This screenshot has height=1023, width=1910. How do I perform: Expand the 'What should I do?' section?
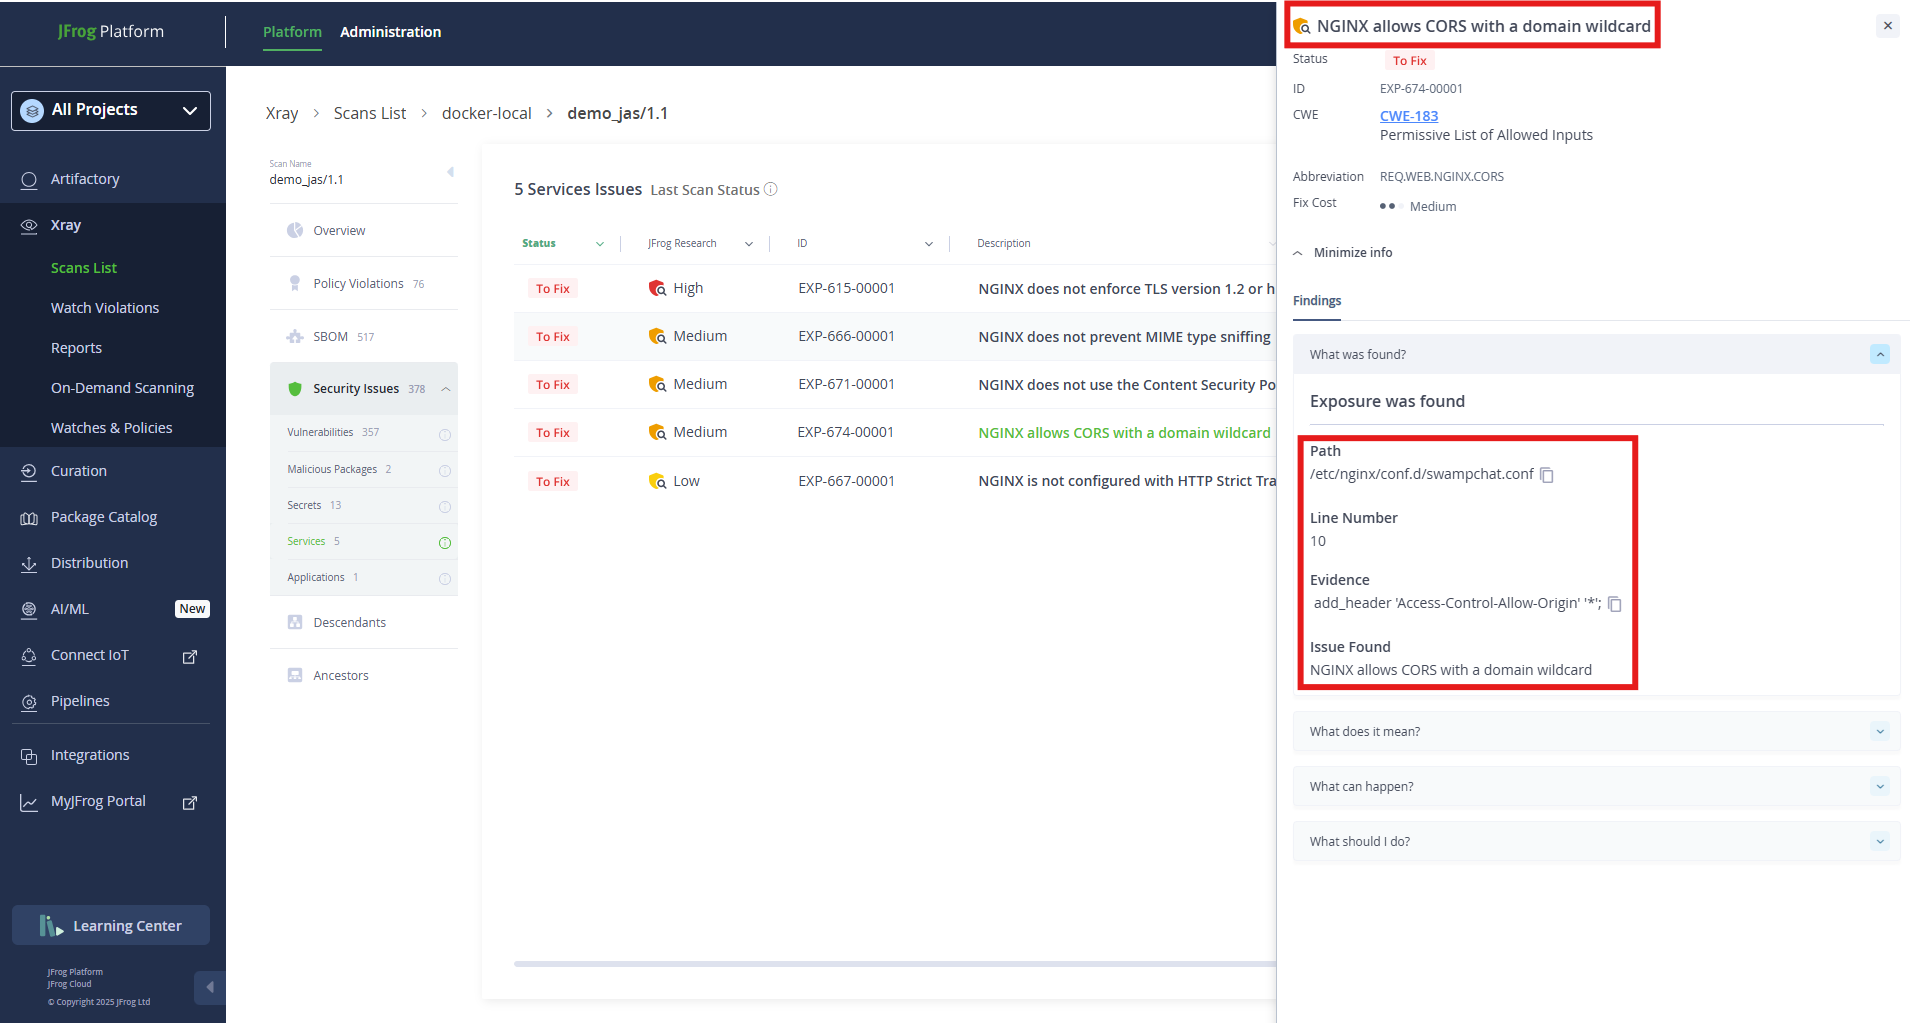[1594, 841]
